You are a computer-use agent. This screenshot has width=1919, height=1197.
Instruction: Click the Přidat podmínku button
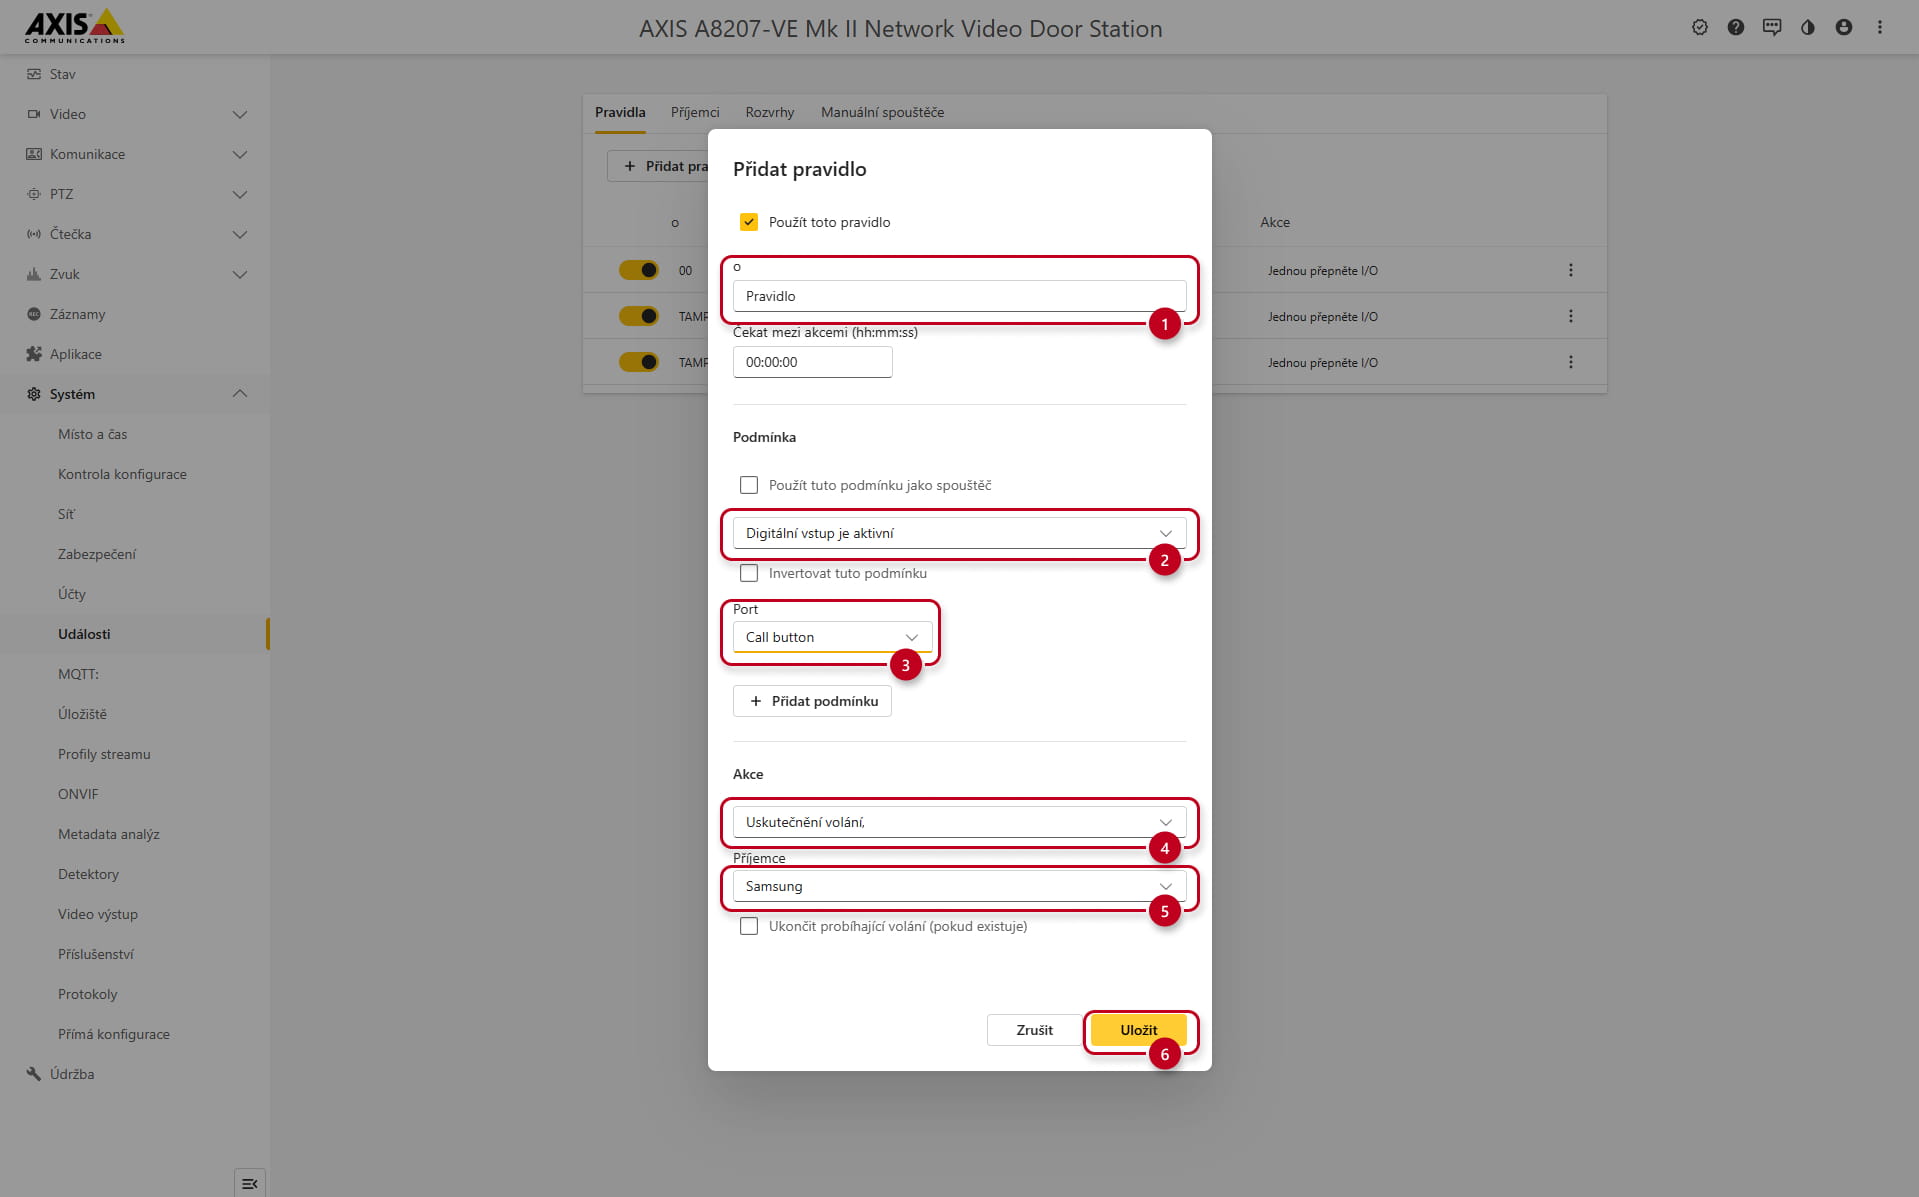812,701
